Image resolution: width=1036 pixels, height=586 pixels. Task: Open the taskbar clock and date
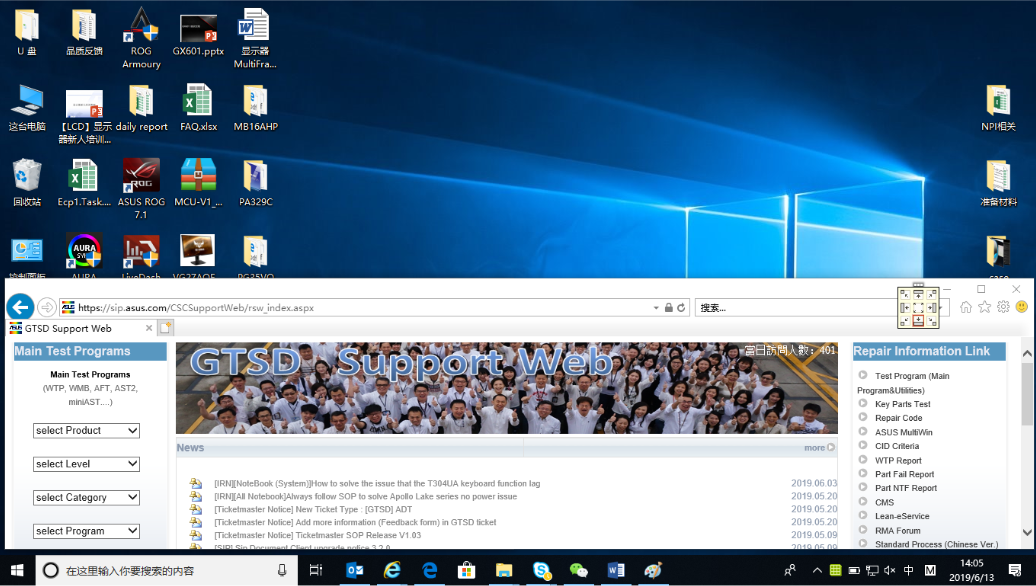tap(971, 570)
